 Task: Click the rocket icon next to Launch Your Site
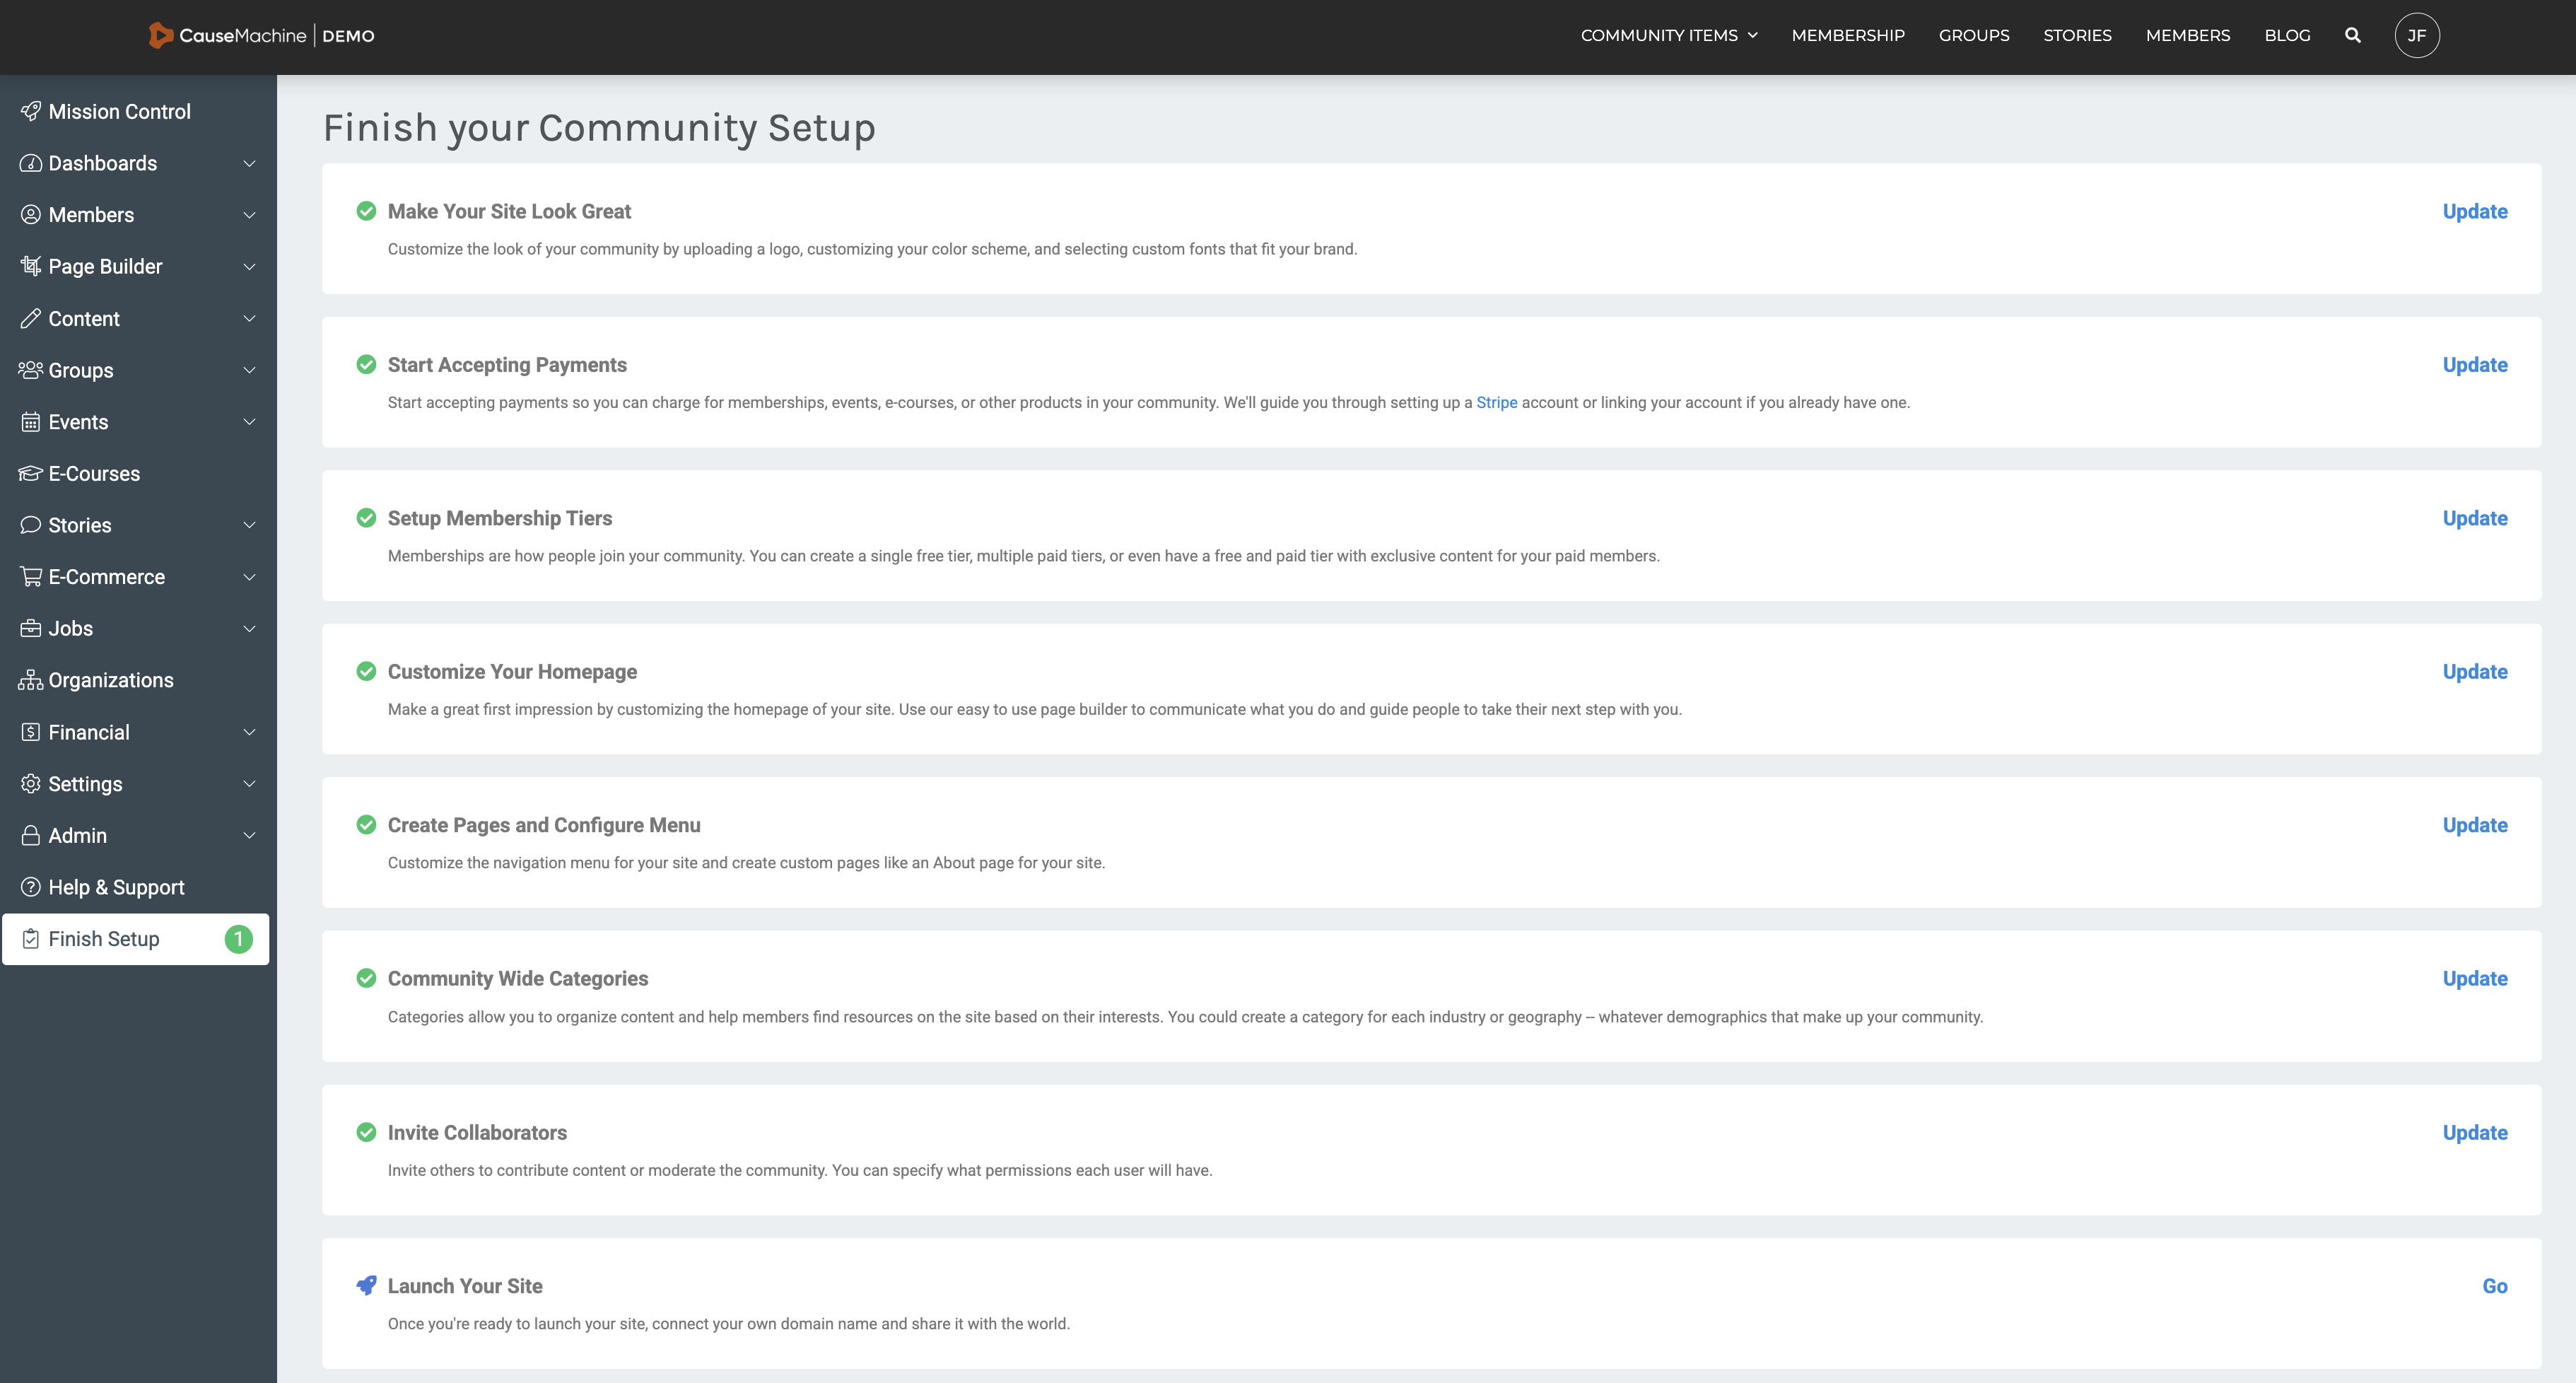pyautogui.click(x=367, y=1285)
